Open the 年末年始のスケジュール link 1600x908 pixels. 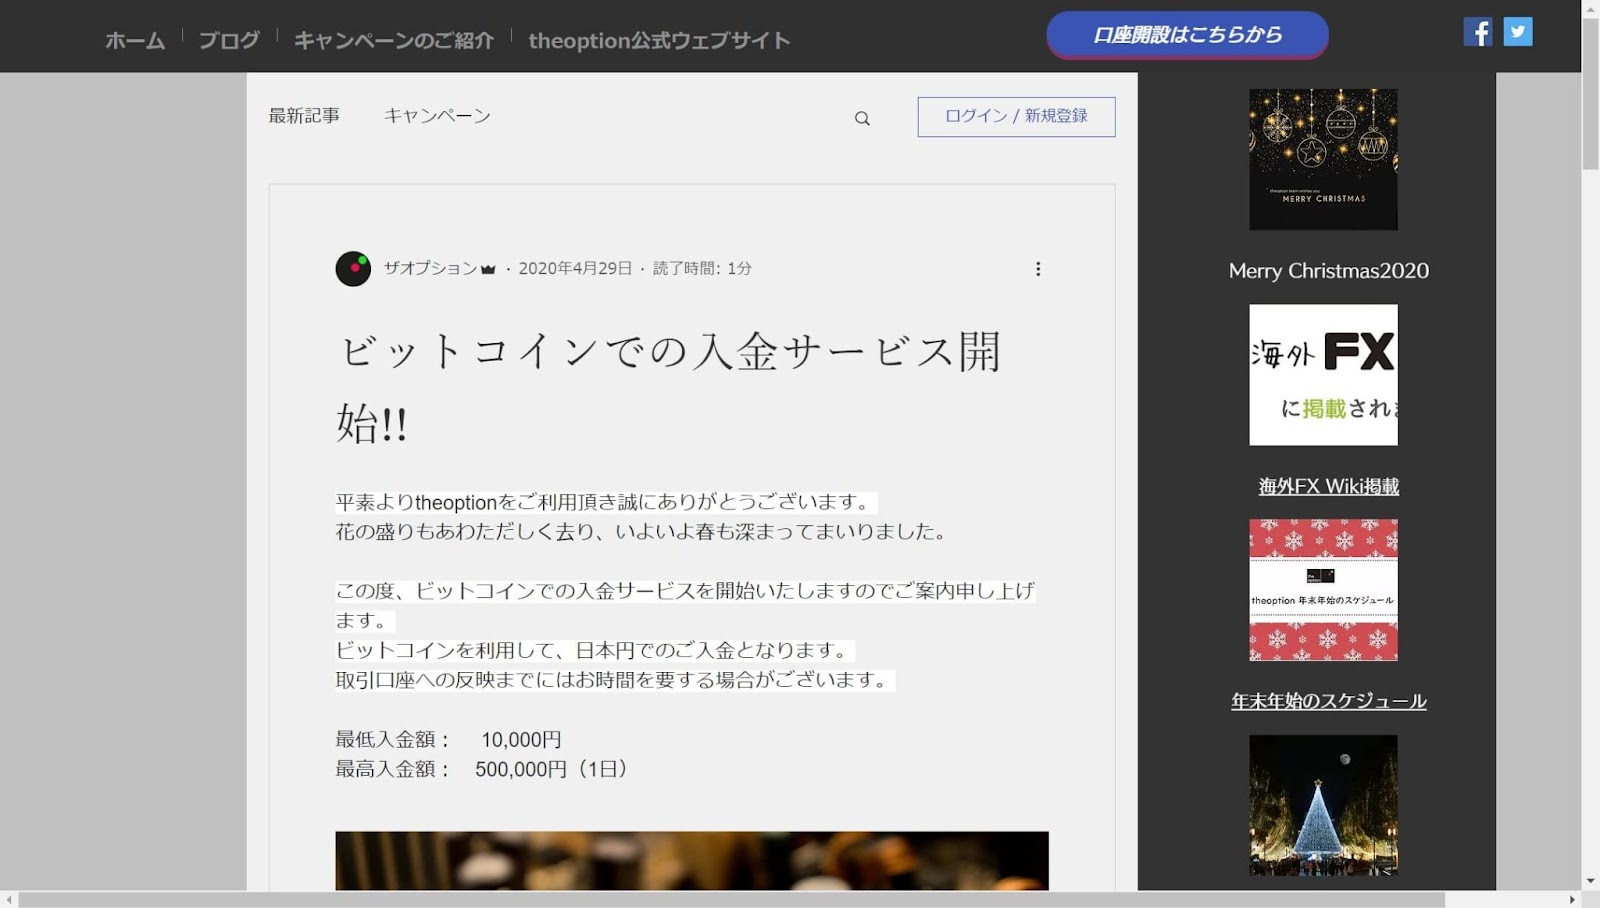[x=1329, y=701]
